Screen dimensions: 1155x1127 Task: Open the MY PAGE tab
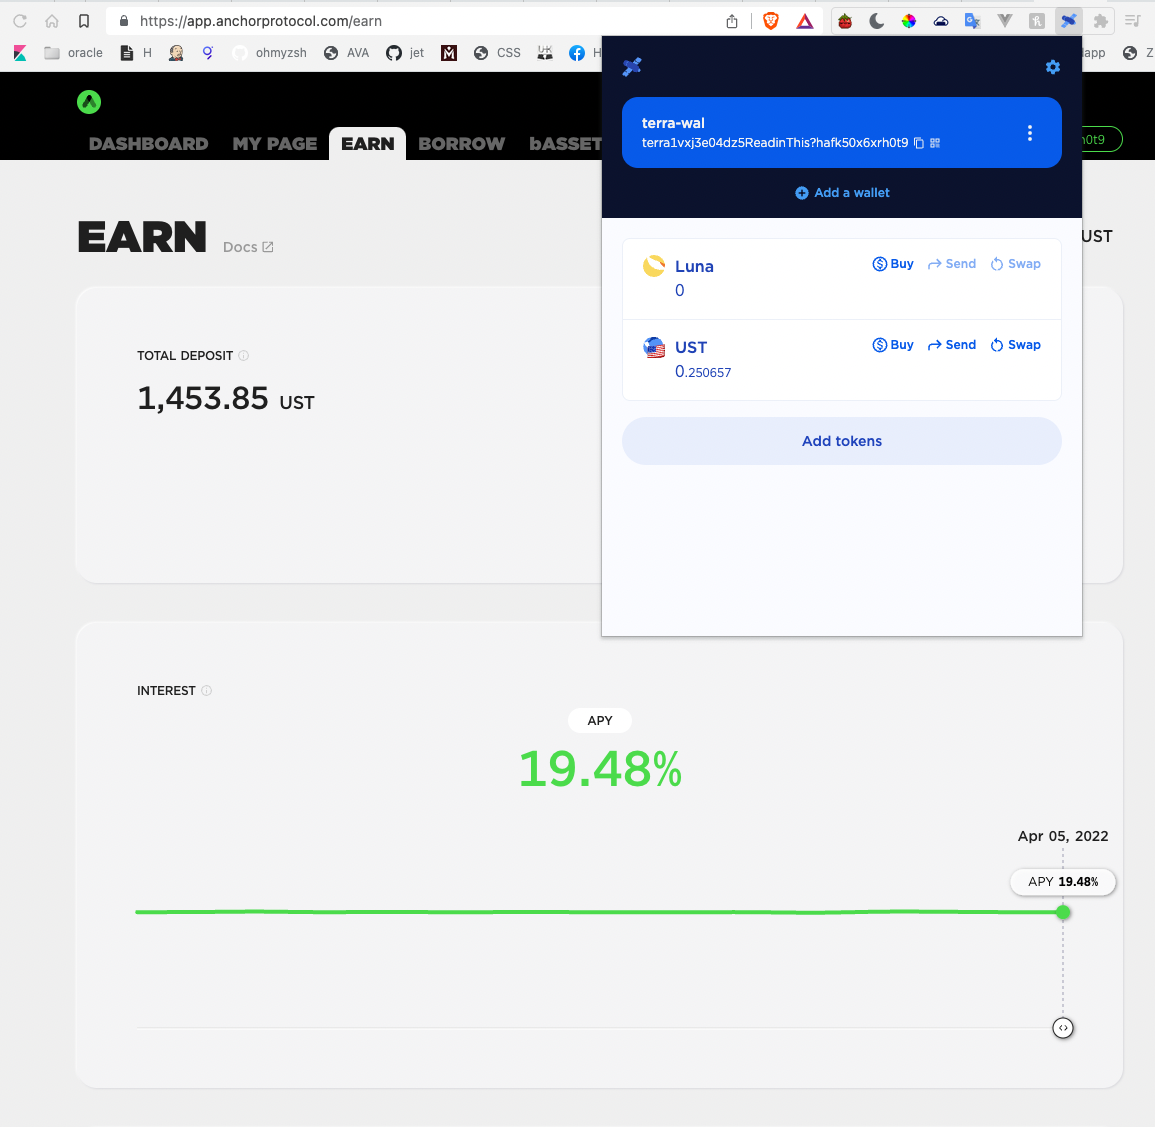click(275, 144)
